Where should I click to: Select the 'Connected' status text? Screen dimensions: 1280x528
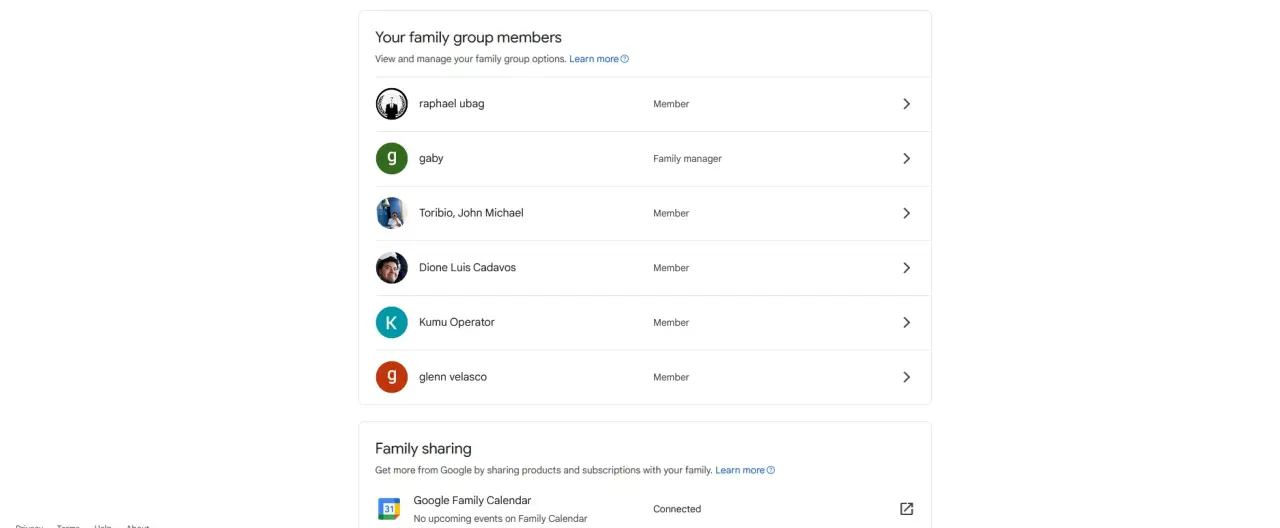click(677, 509)
